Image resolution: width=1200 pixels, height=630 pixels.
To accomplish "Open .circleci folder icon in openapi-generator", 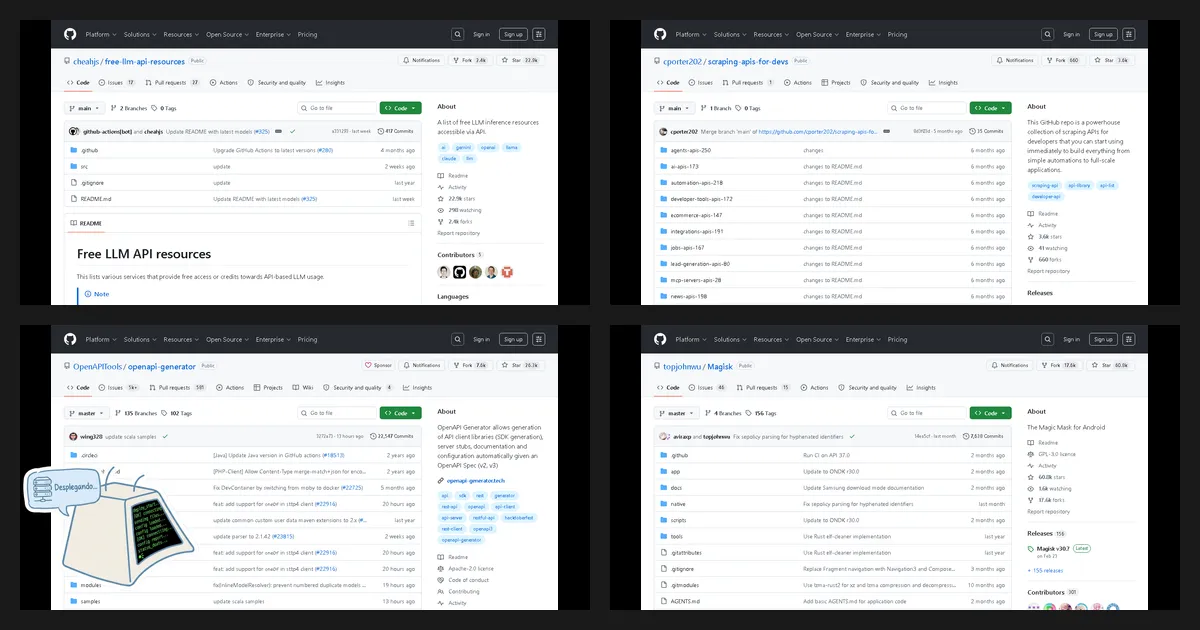I will (x=73, y=455).
